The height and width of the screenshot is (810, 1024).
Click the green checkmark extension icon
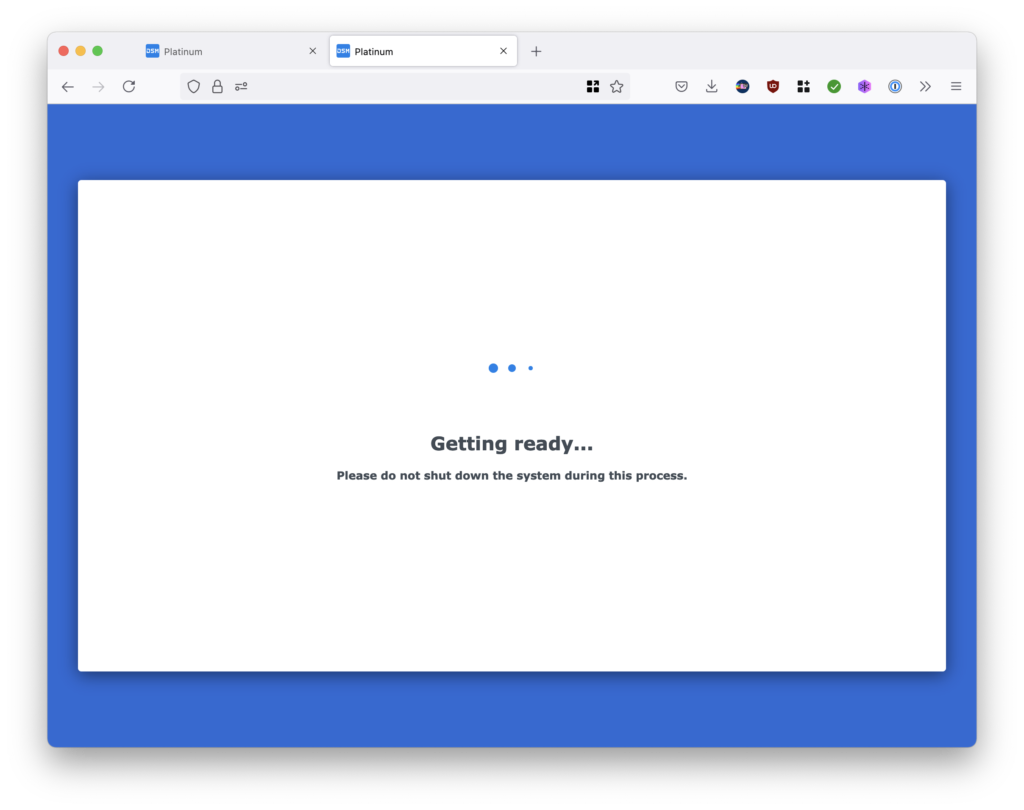coord(834,86)
